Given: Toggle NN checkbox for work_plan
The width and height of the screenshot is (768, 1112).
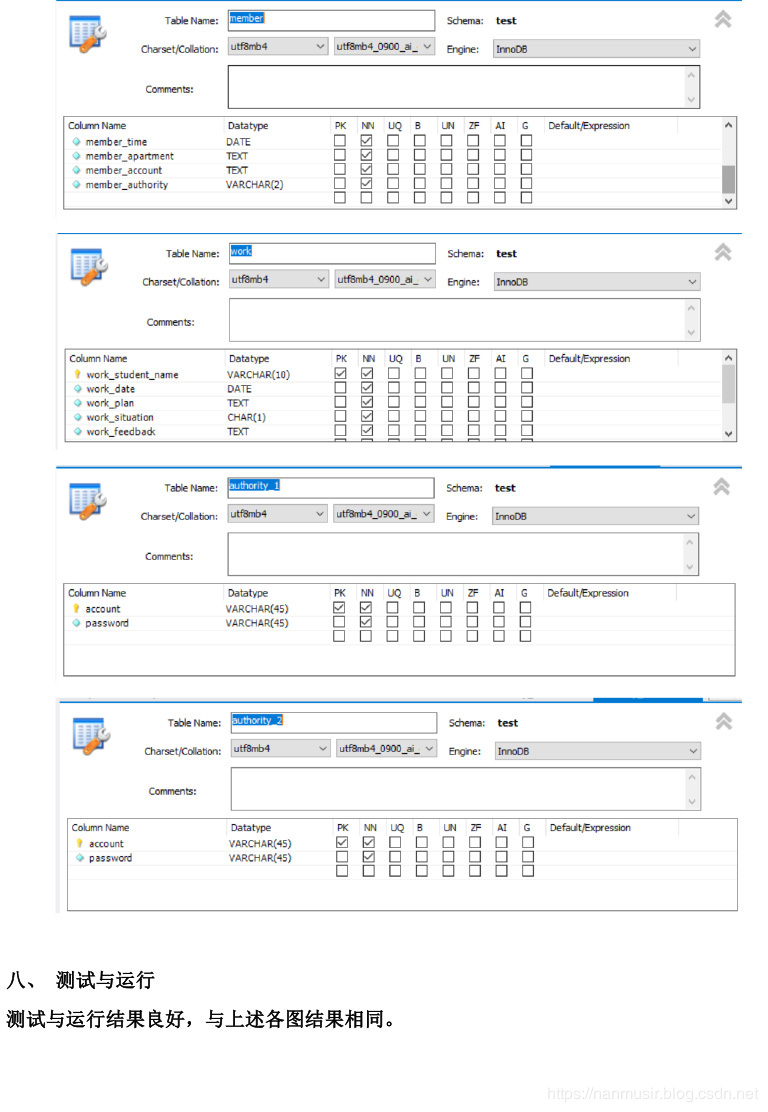Looking at the screenshot, I should point(367,402).
